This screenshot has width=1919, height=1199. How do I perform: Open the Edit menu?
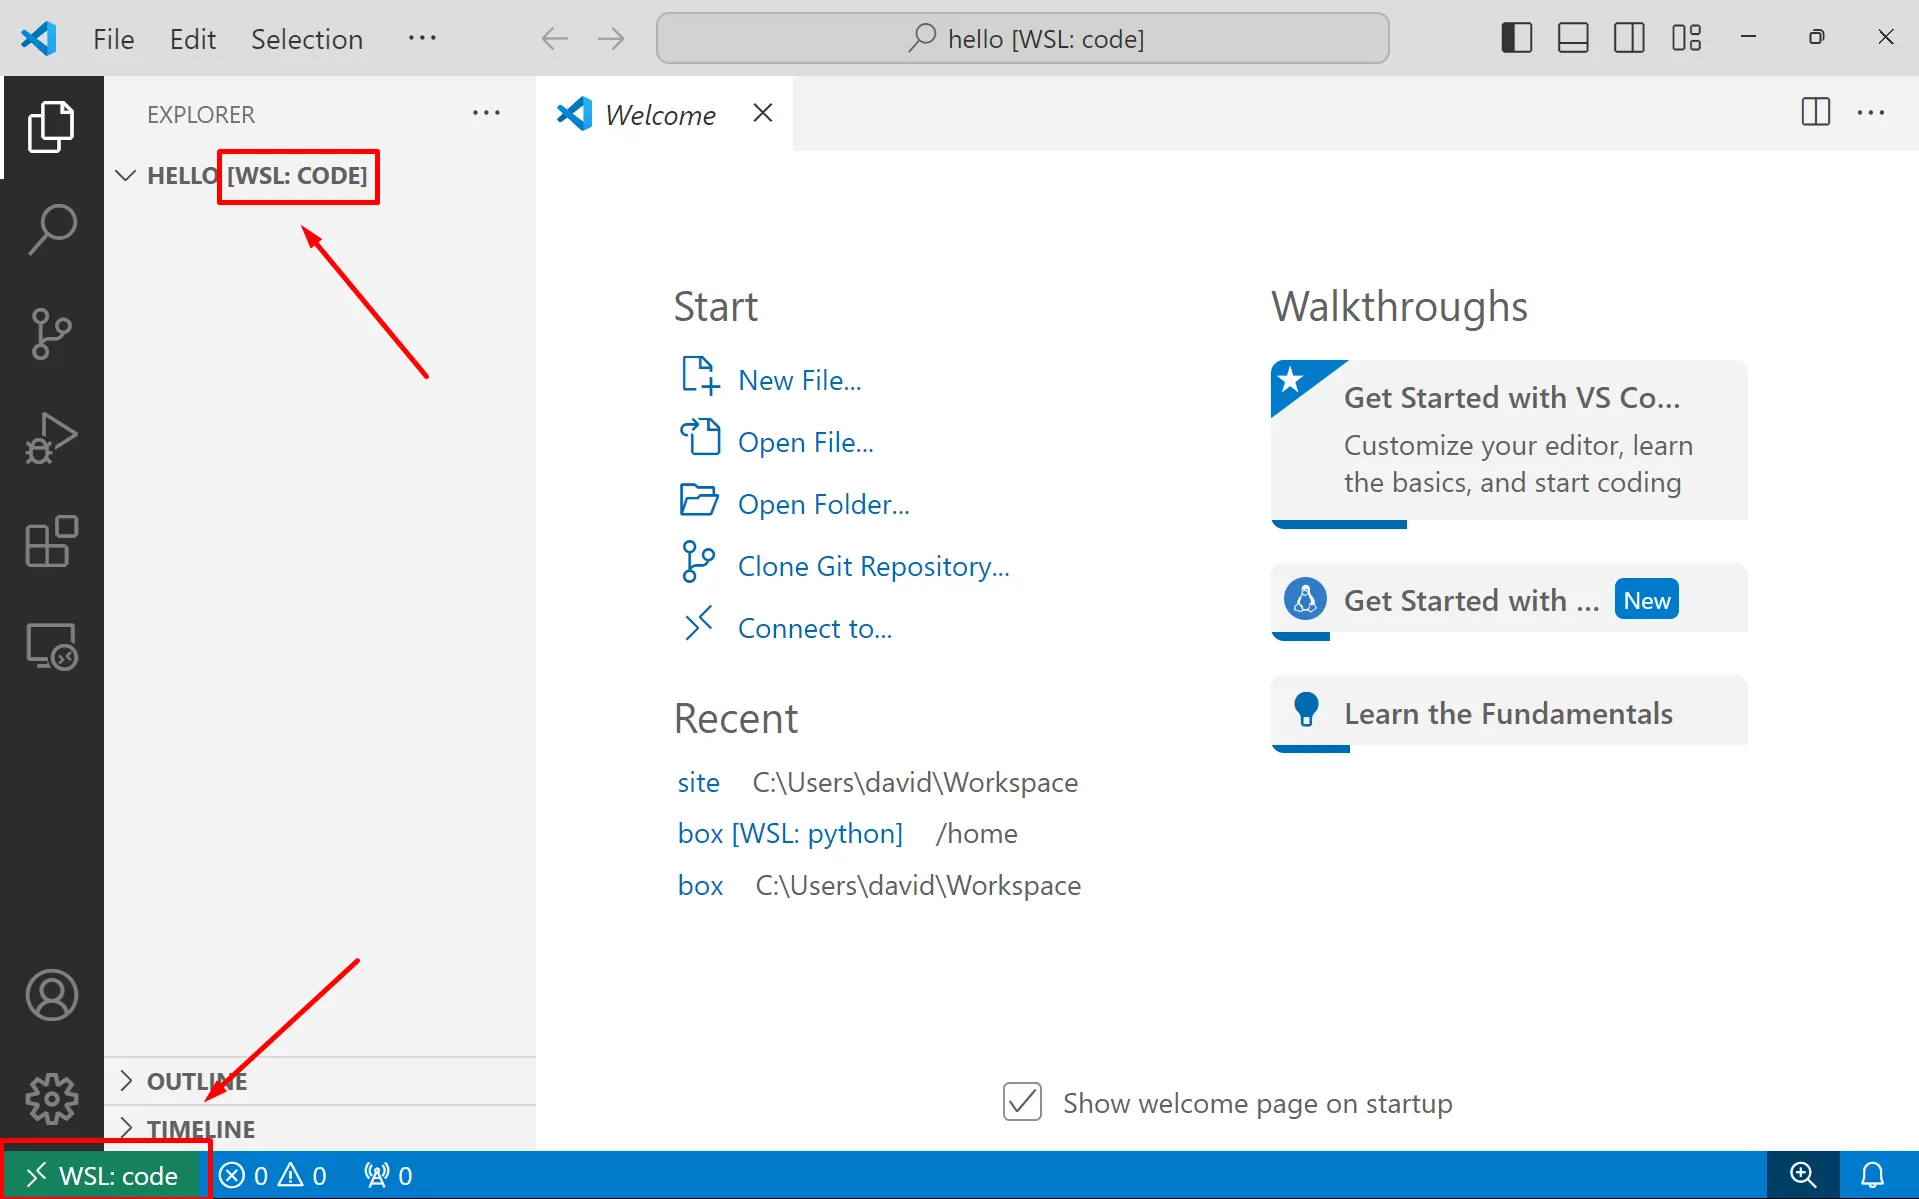tap(192, 39)
